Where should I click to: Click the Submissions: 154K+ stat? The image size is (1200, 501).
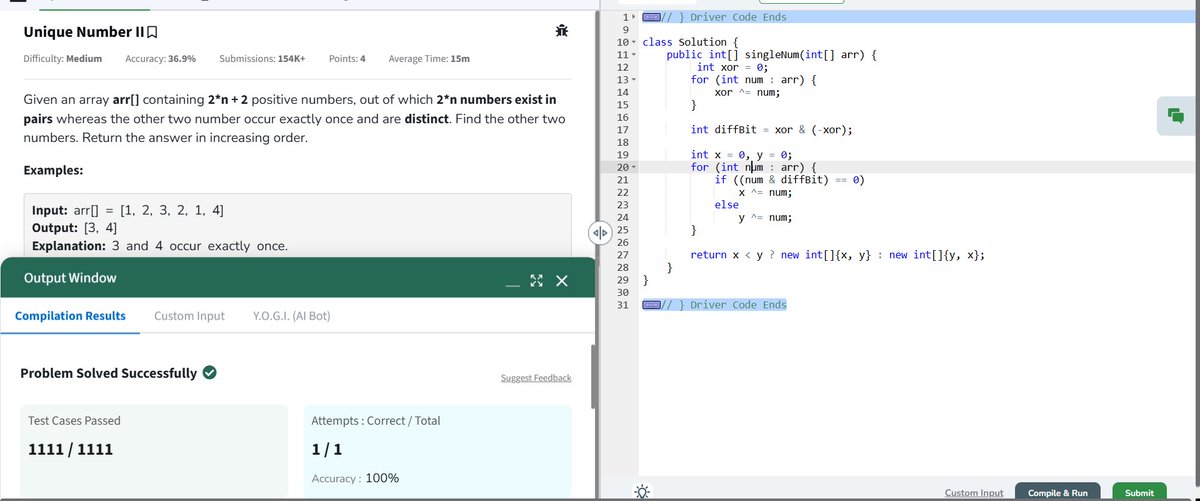point(262,59)
